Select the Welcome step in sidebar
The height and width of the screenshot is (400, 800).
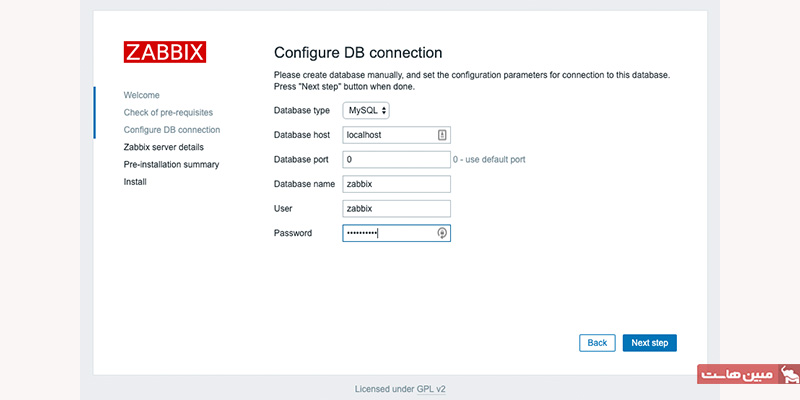141,95
